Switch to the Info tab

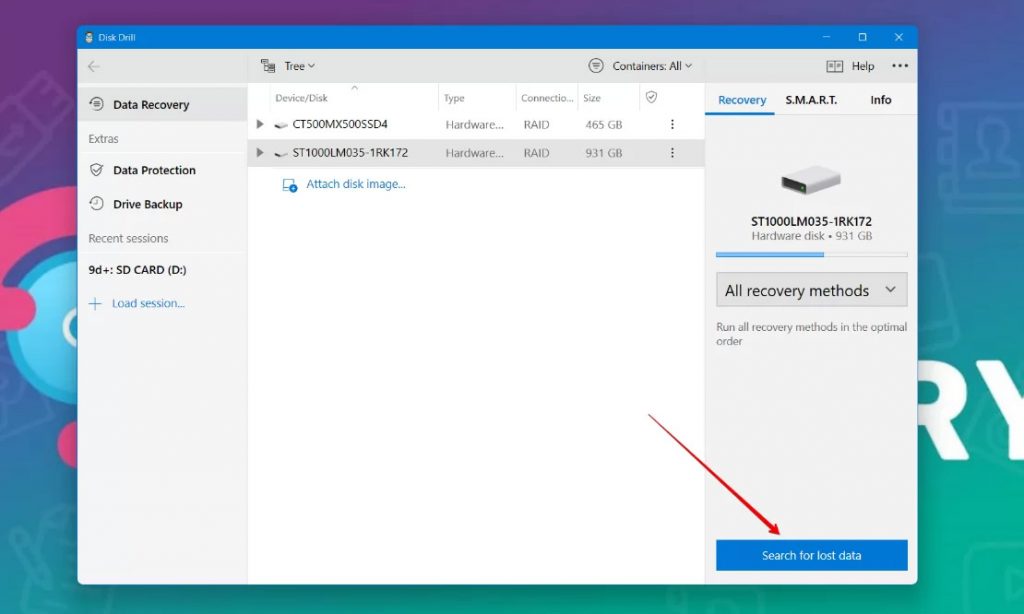point(880,100)
